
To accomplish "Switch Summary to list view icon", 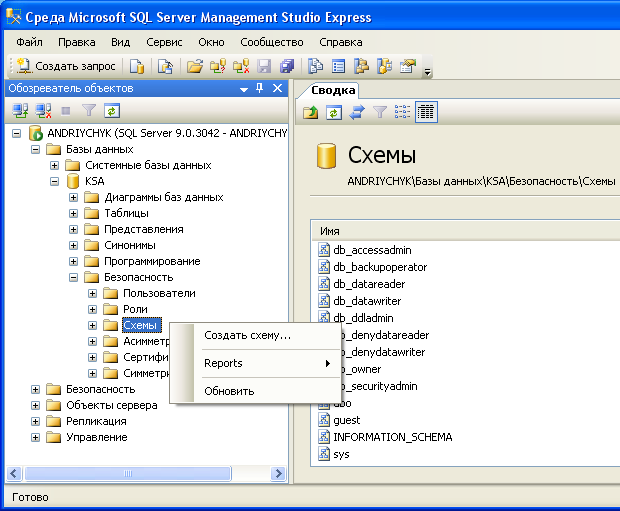I will (x=403, y=112).
